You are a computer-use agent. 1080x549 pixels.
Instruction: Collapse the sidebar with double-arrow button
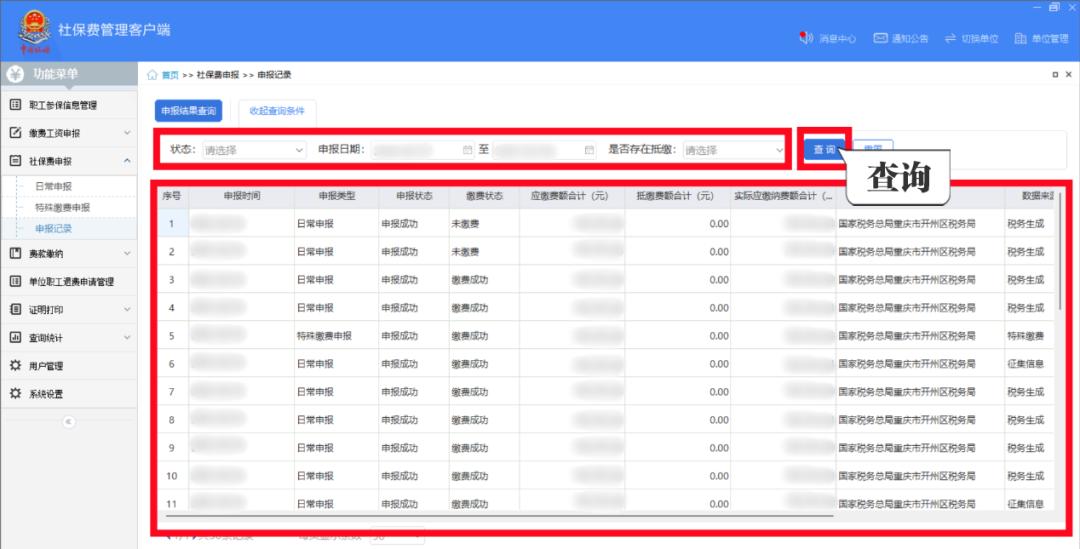point(68,422)
